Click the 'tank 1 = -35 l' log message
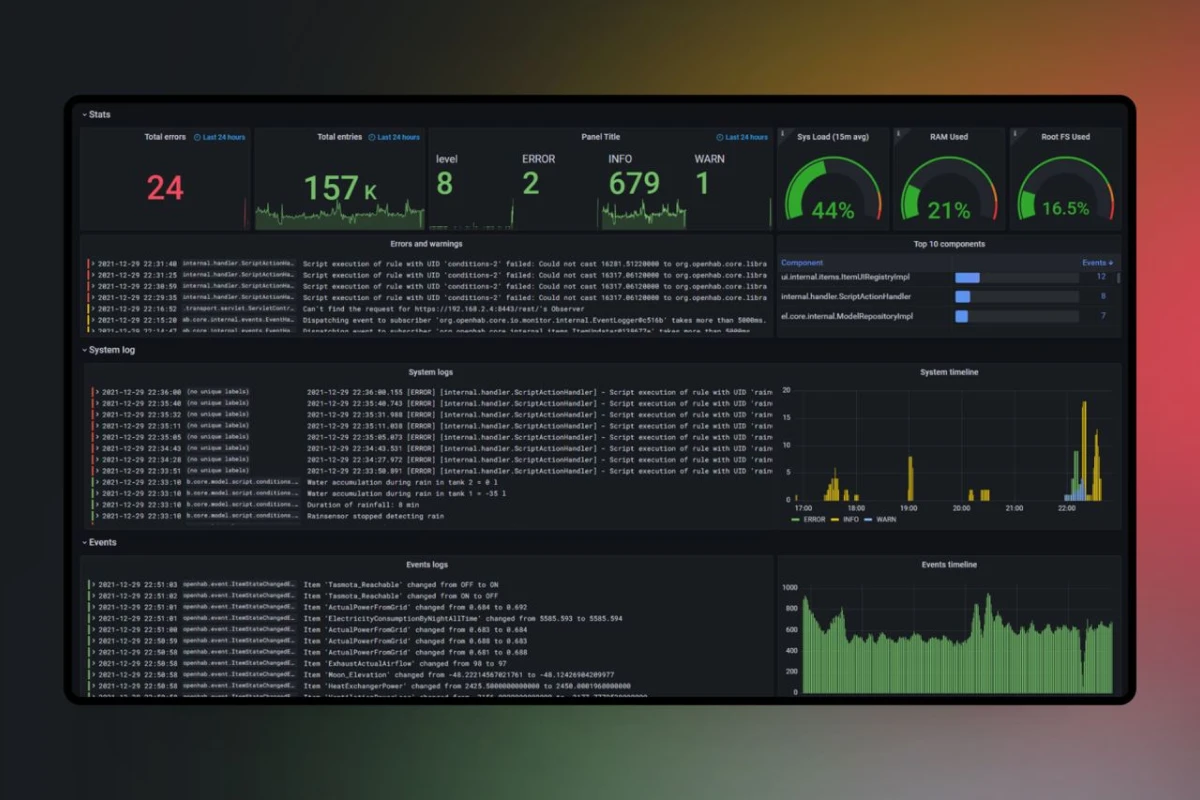 coord(406,493)
